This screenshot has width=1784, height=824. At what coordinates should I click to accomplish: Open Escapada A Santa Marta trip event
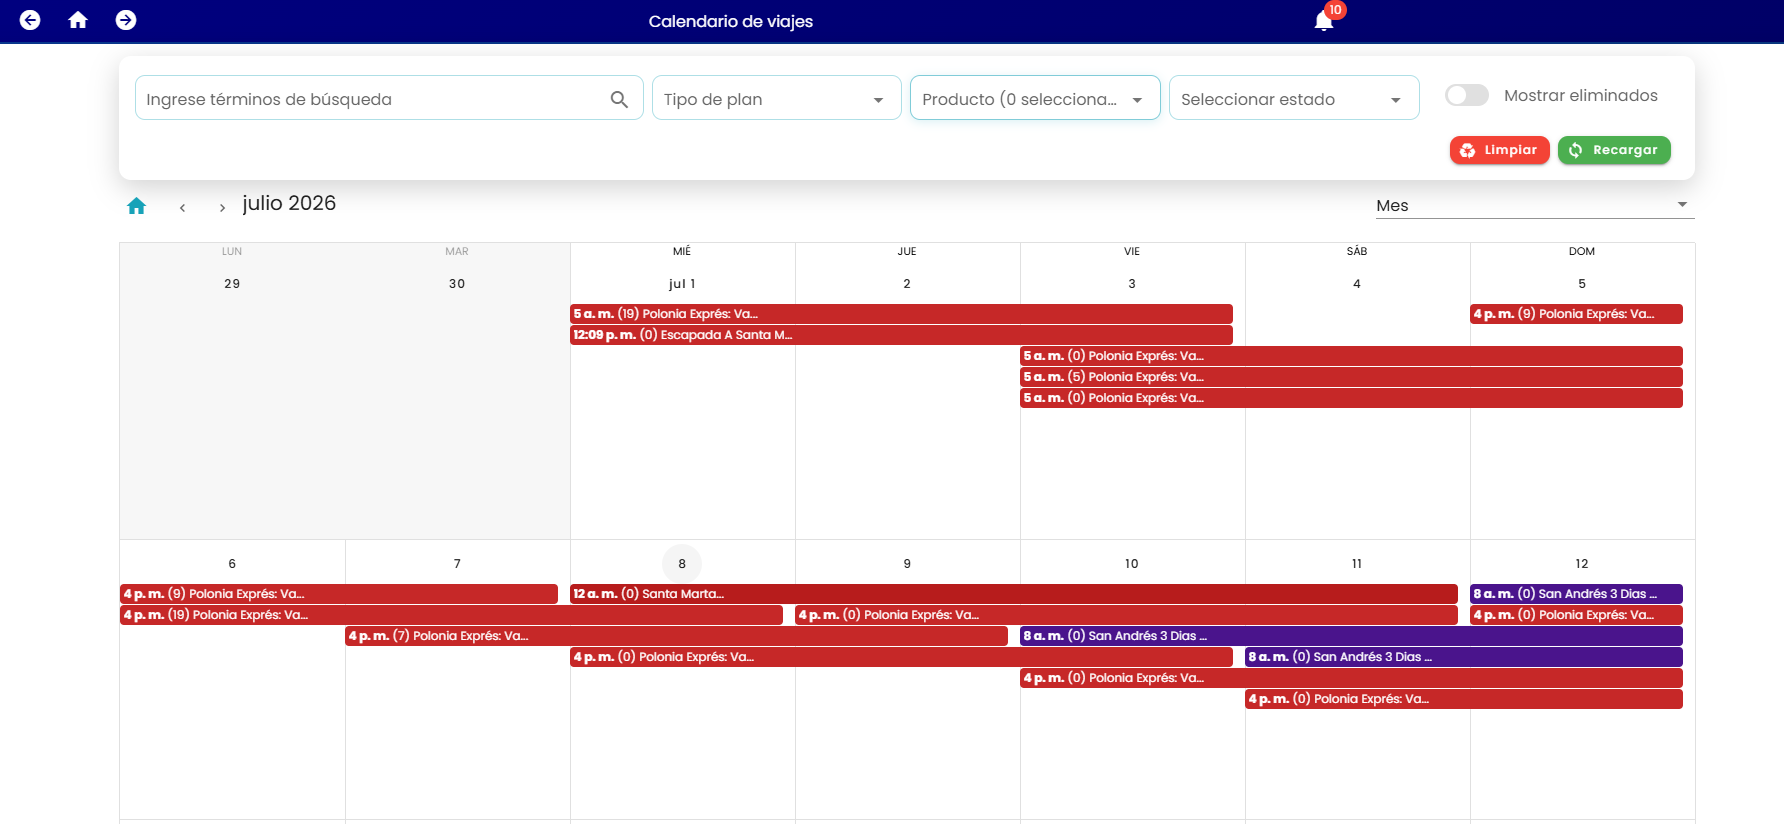901,335
